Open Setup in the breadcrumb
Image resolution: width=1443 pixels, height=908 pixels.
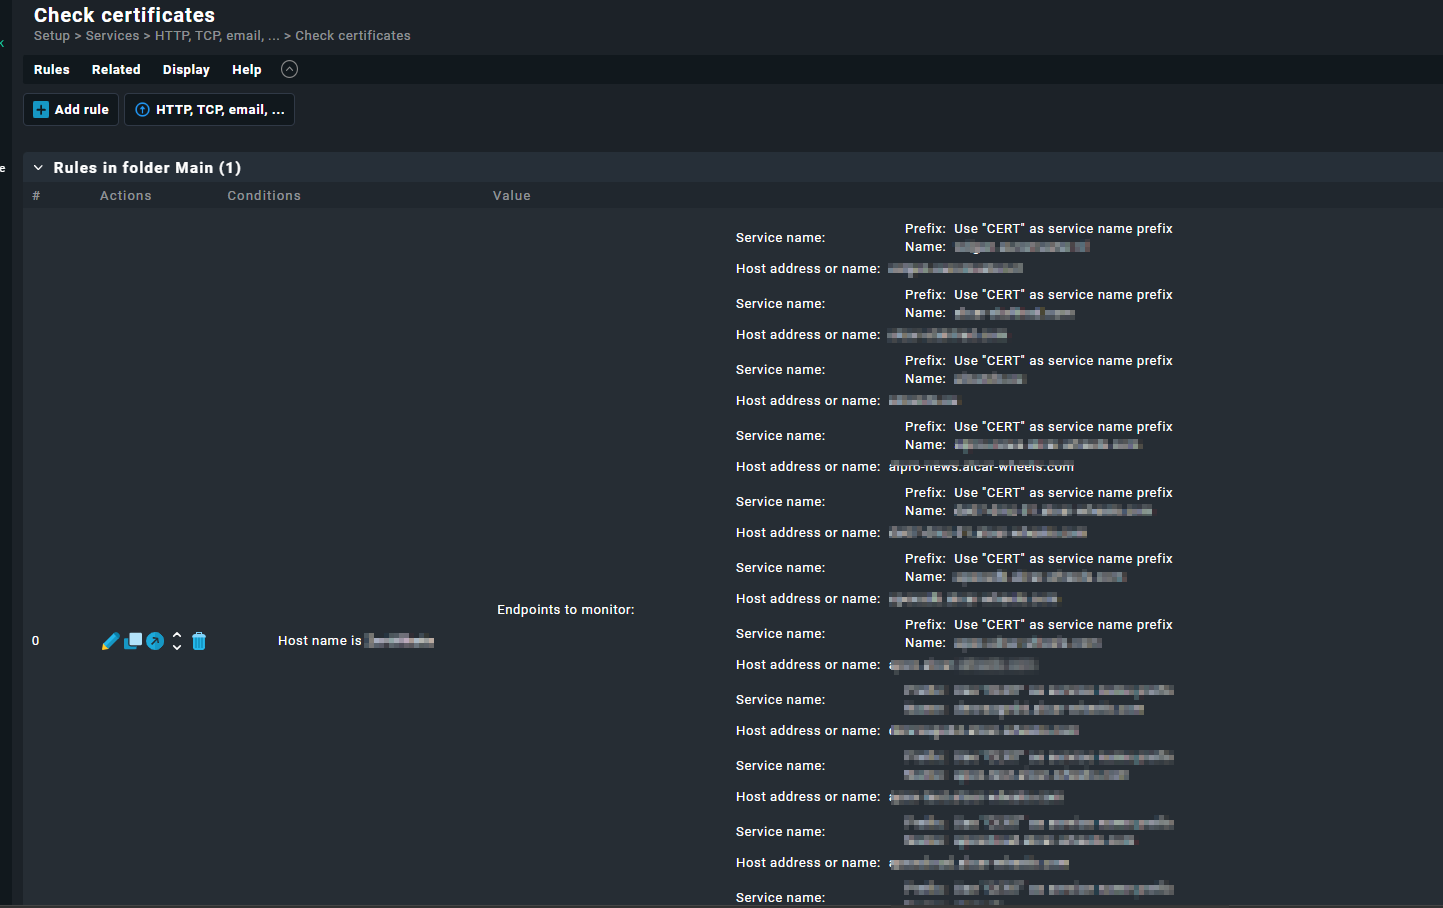(x=52, y=36)
